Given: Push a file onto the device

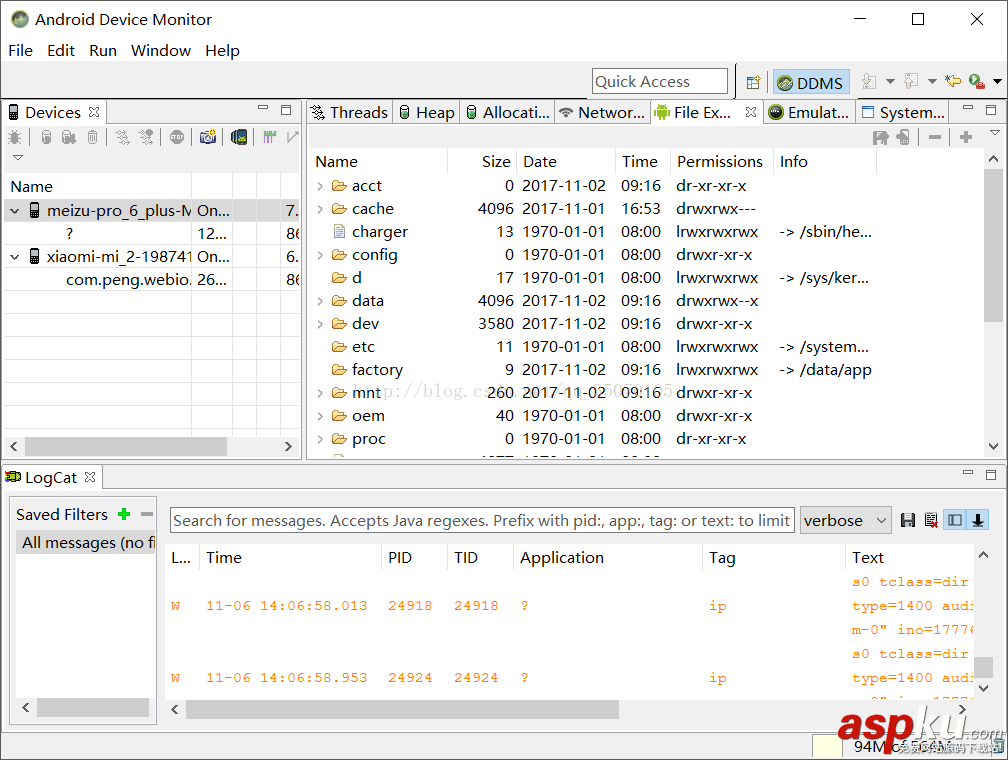Looking at the screenshot, I should 902,137.
